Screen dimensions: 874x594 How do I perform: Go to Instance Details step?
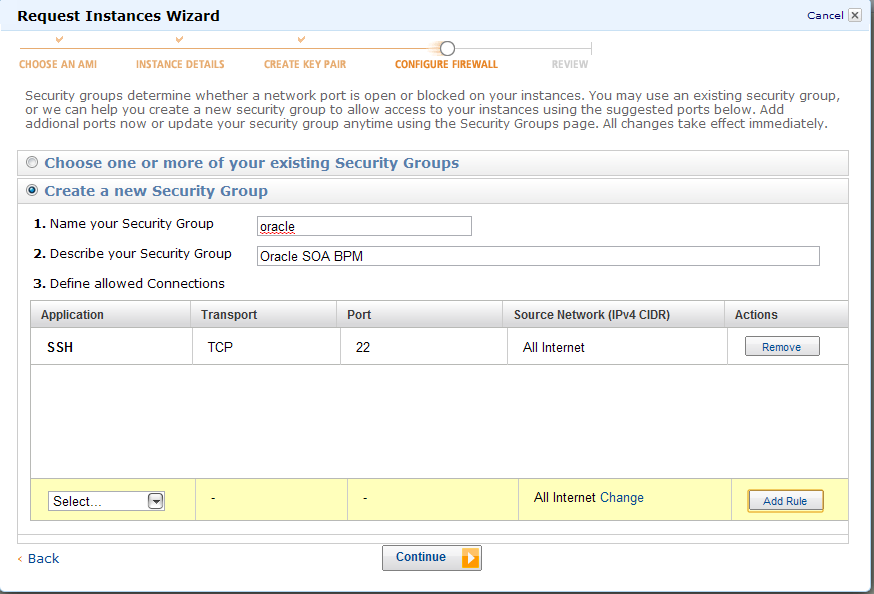pyautogui.click(x=180, y=64)
